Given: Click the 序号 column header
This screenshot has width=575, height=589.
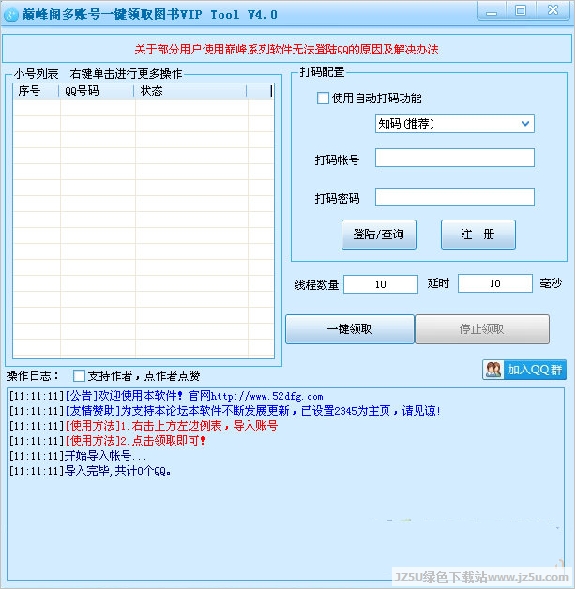Looking at the screenshot, I should pyautogui.click(x=36, y=91).
